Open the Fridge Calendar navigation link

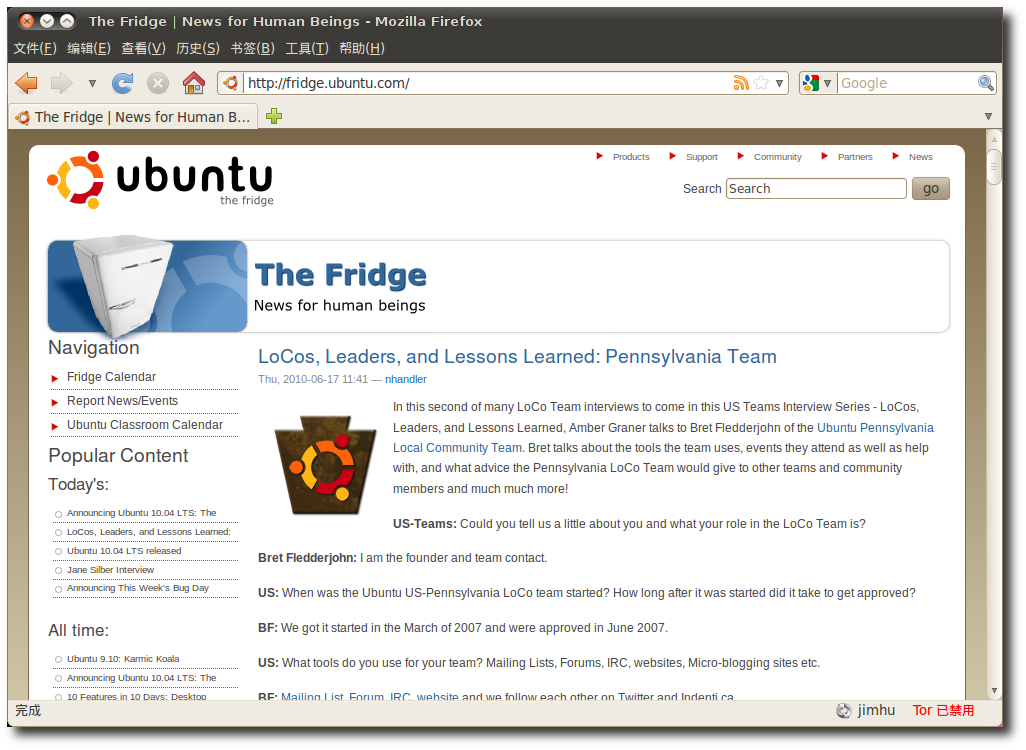[111, 377]
